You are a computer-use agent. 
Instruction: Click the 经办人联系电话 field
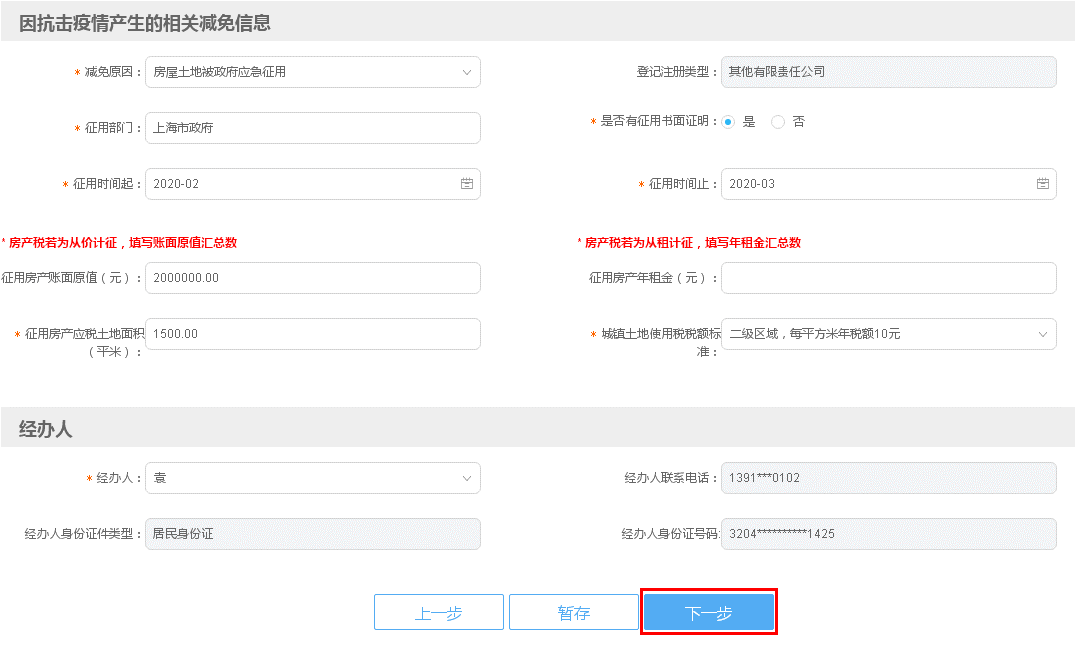tap(888, 478)
